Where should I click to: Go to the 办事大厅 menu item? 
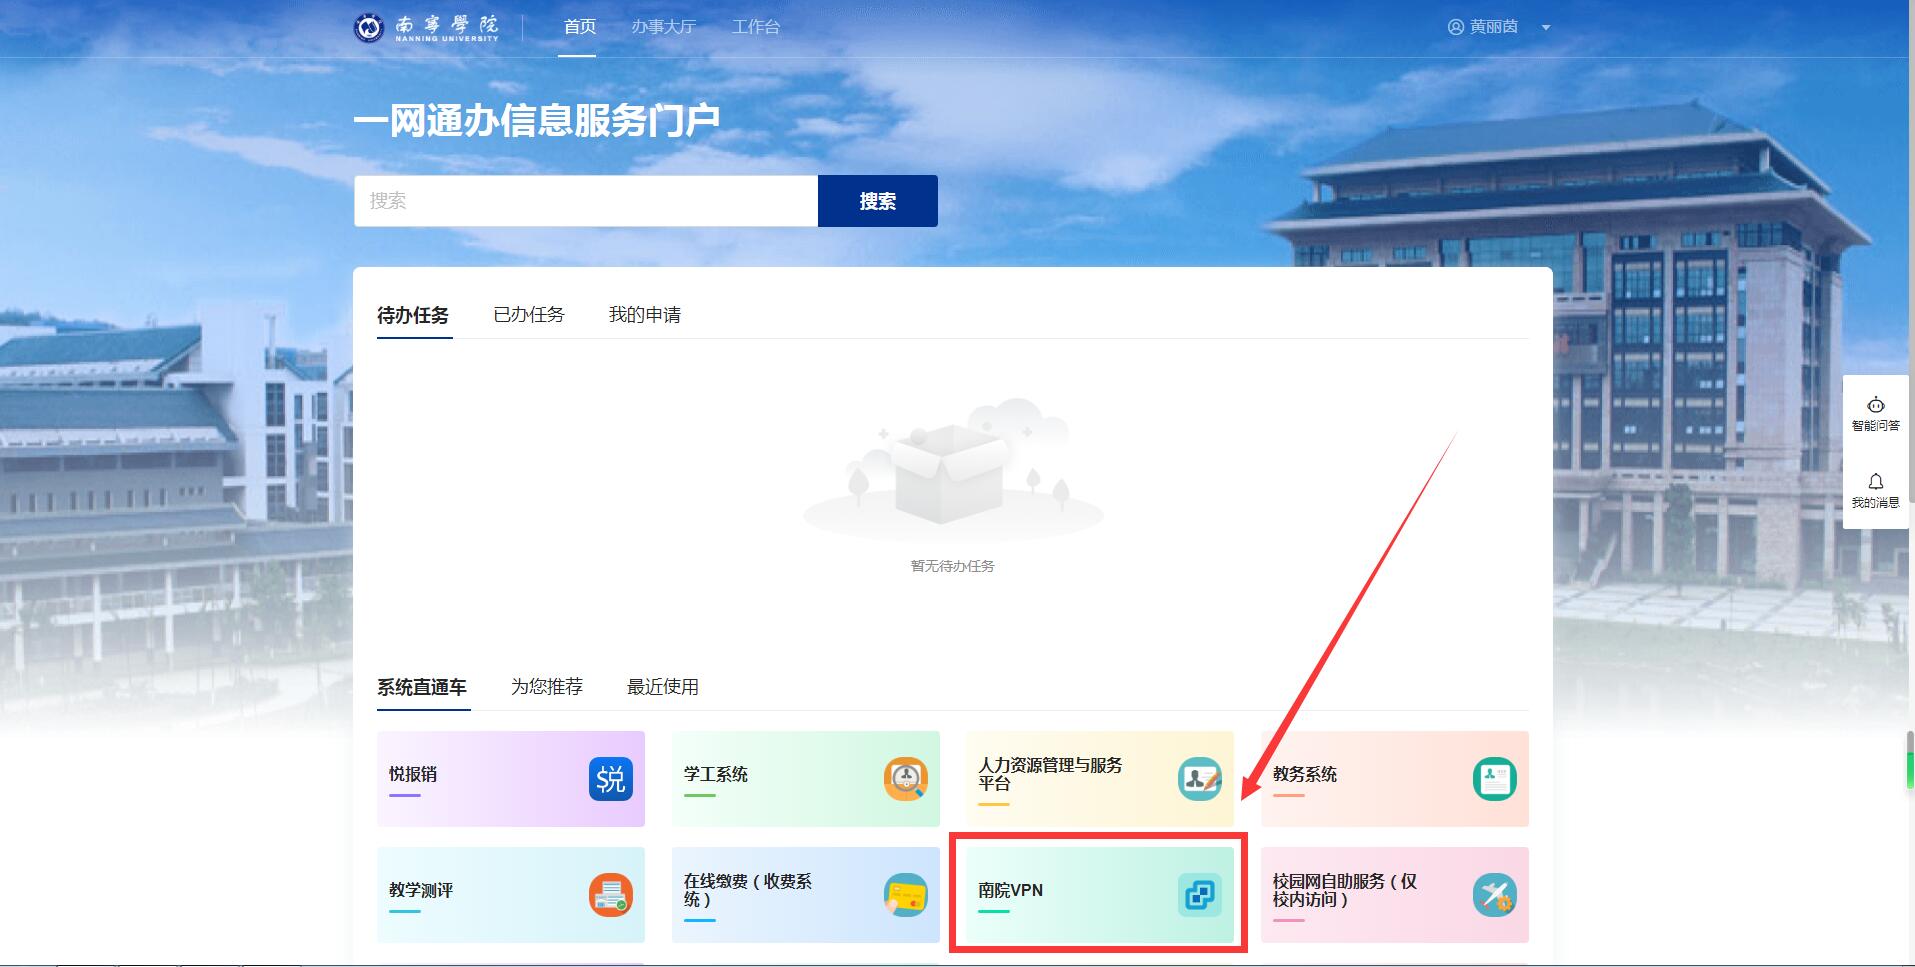pyautogui.click(x=662, y=27)
